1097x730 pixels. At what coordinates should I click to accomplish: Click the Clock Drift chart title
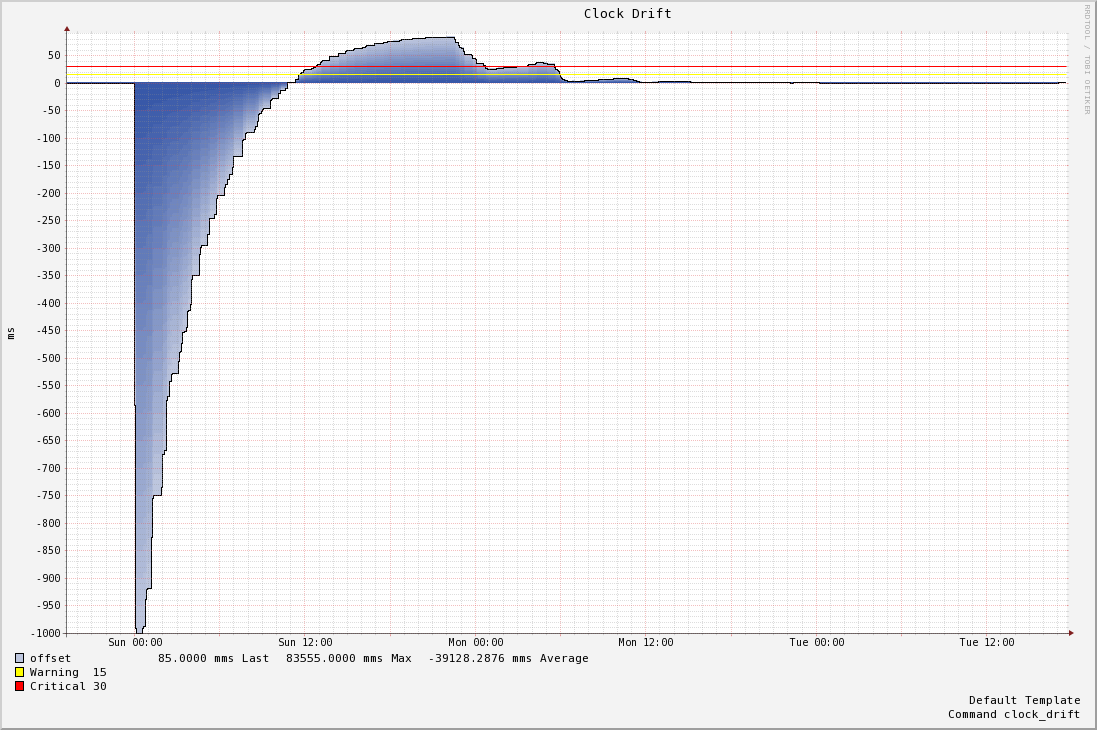click(x=628, y=13)
